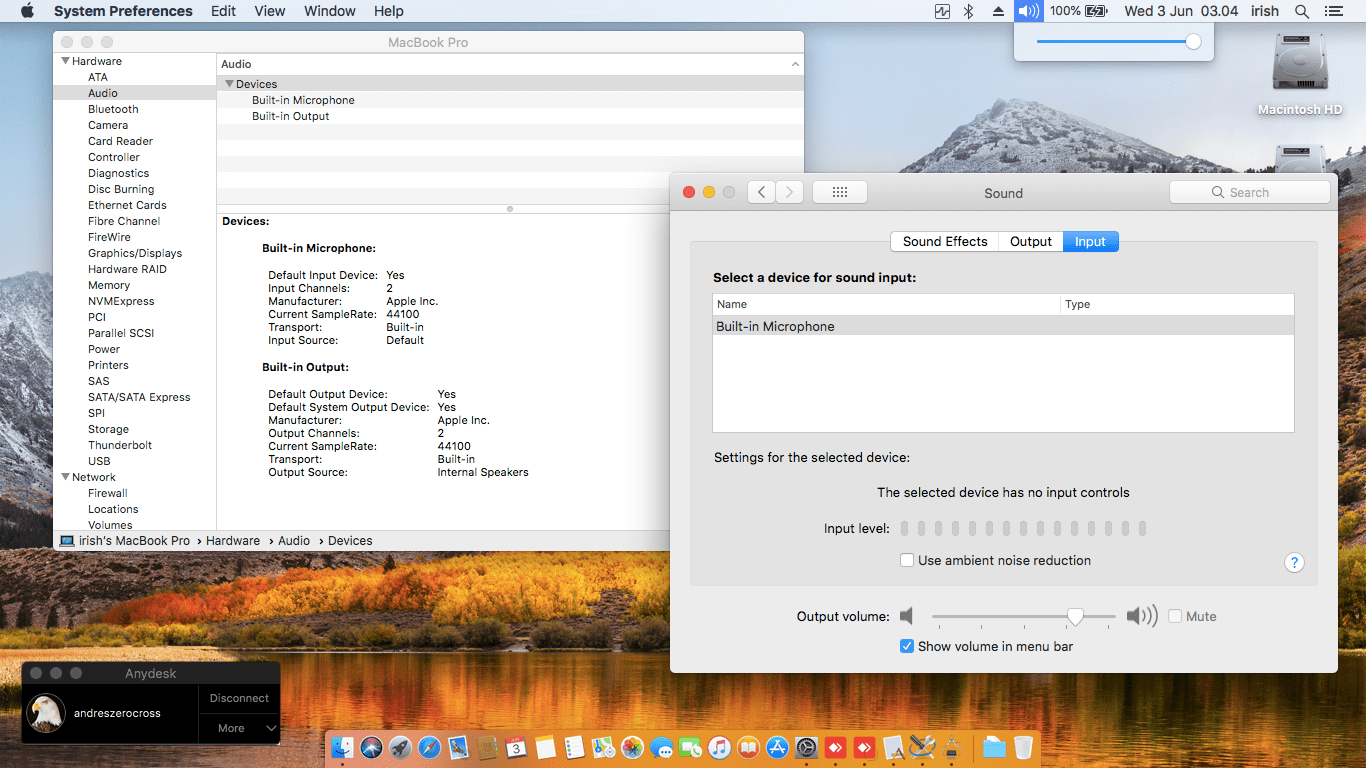Click the Search field in Sound preferences

1250,192
